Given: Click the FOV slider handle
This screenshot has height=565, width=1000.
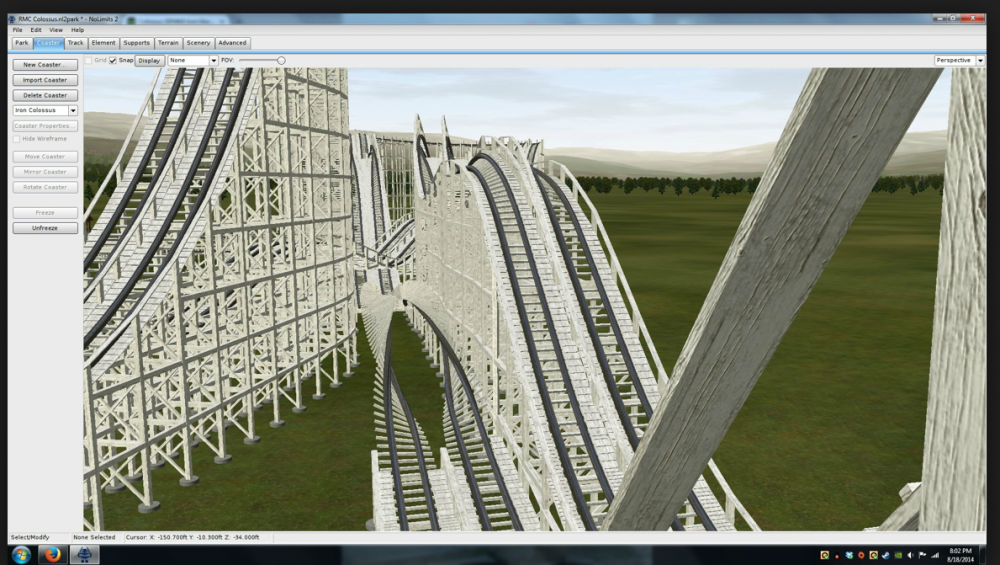Looking at the screenshot, I should 281,60.
